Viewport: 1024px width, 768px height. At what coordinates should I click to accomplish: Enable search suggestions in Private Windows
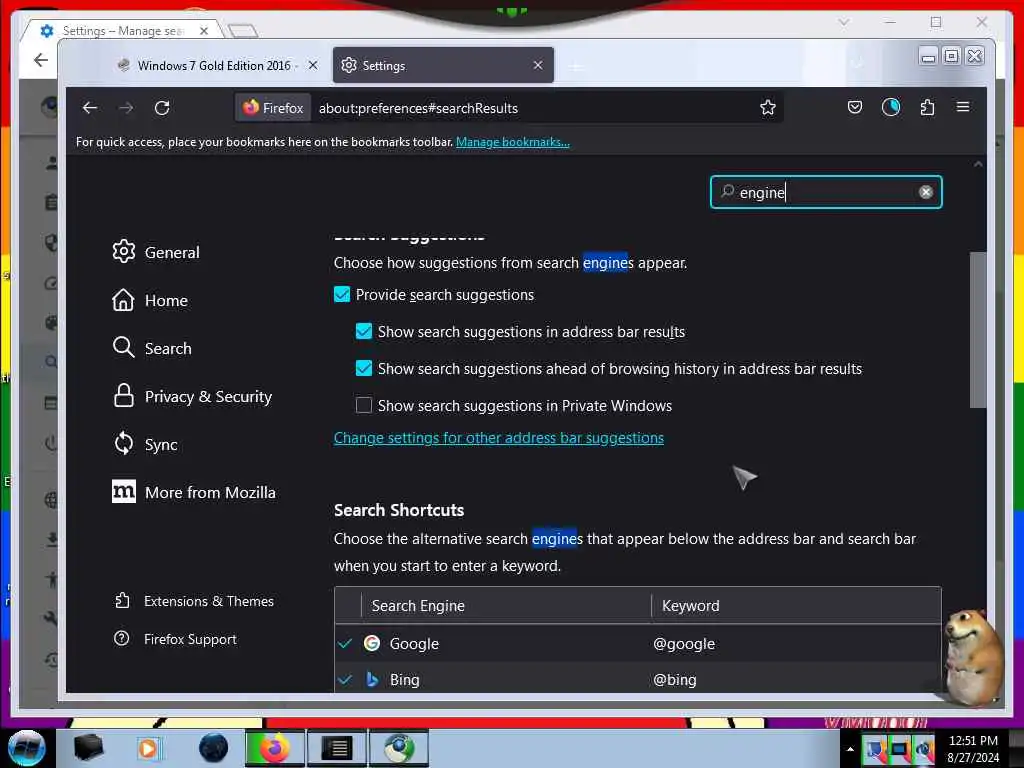coord(364,406)
